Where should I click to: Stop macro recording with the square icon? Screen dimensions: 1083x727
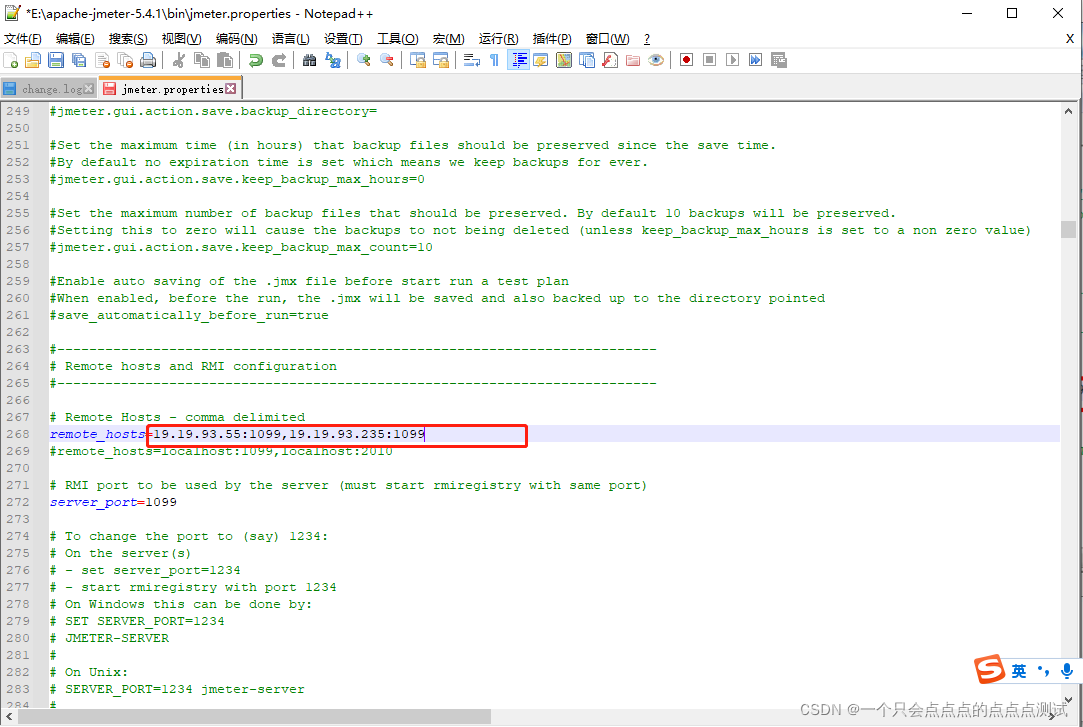point(709,60)
